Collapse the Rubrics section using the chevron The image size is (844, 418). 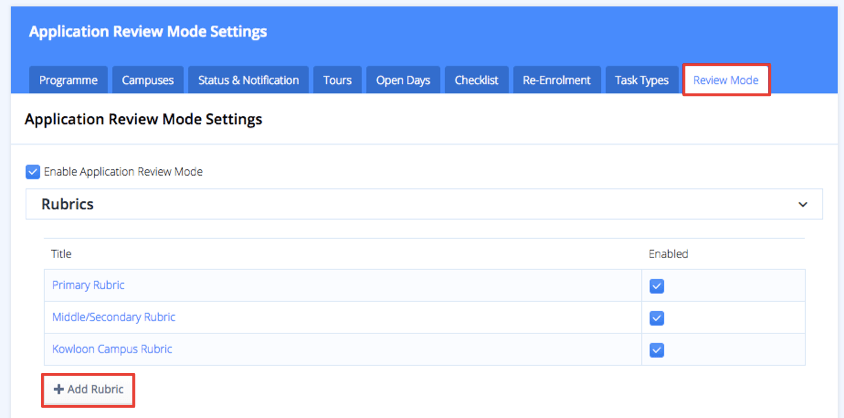(x=802, y=204)
